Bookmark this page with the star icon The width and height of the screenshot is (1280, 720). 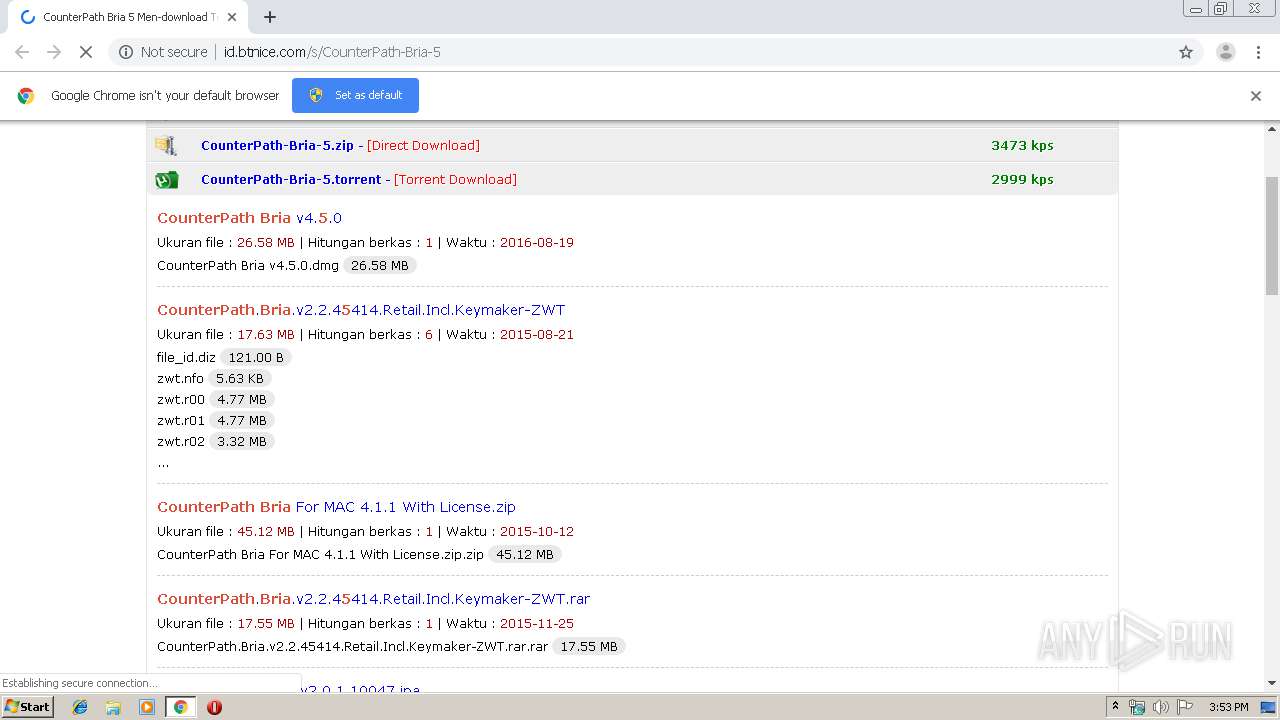coord(1186,52)
